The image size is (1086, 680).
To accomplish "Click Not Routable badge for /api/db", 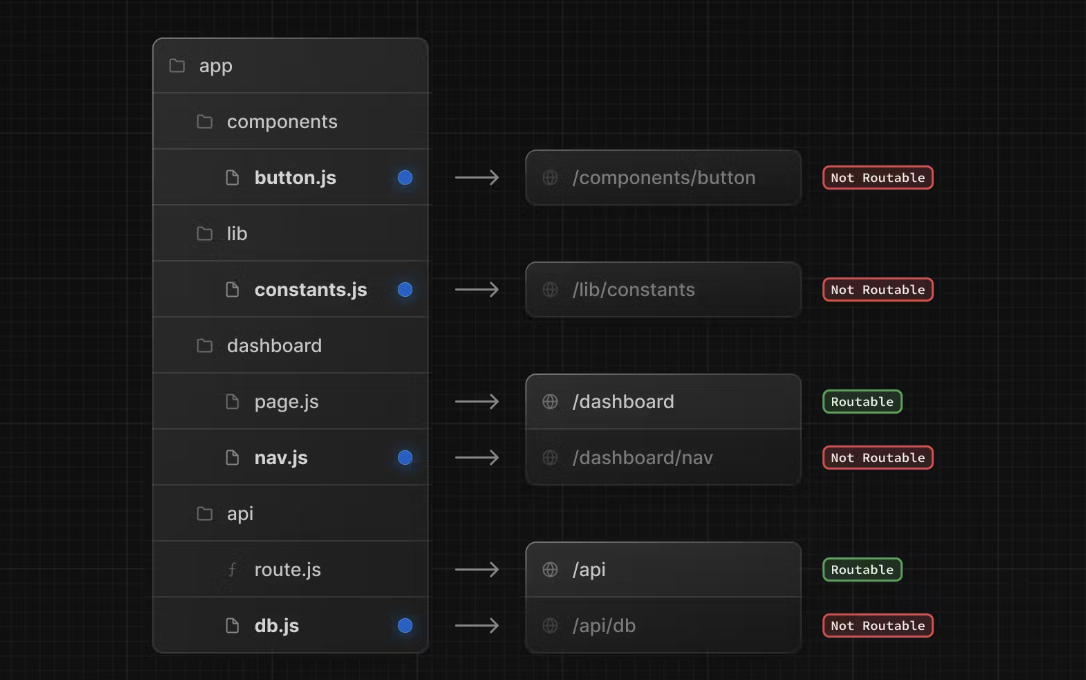I will tap(878, 626).
